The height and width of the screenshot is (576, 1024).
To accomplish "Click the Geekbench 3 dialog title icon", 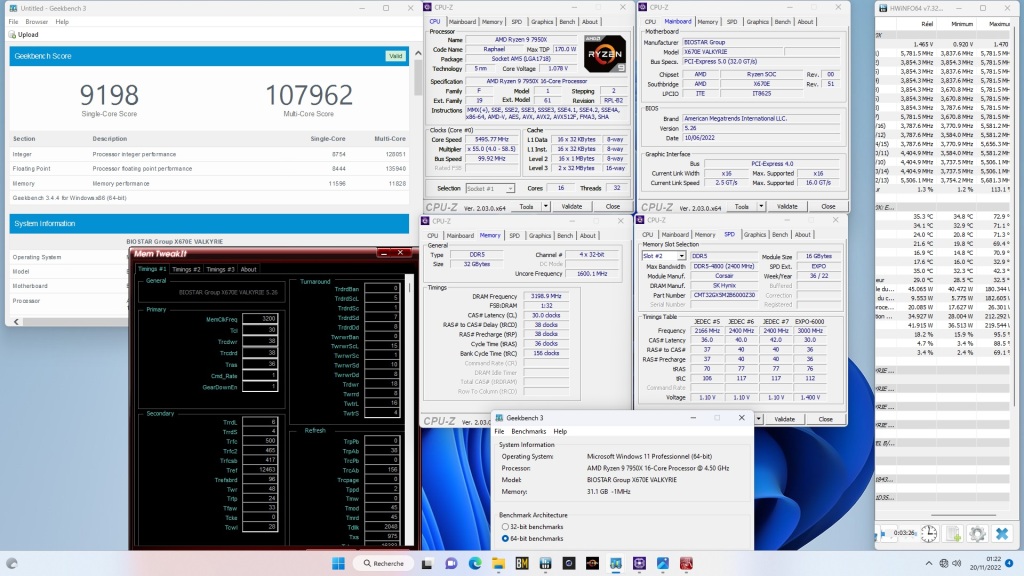I will click(499, 418).
